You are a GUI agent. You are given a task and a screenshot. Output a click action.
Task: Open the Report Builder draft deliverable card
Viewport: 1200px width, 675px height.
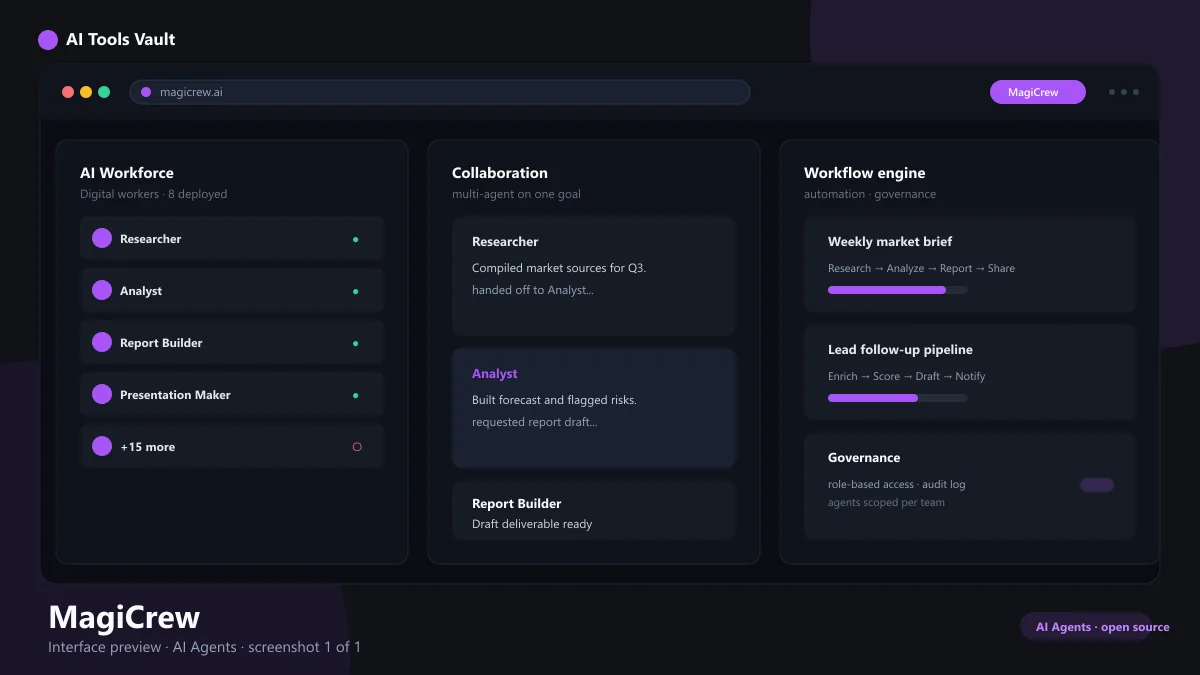click(594, 511)
